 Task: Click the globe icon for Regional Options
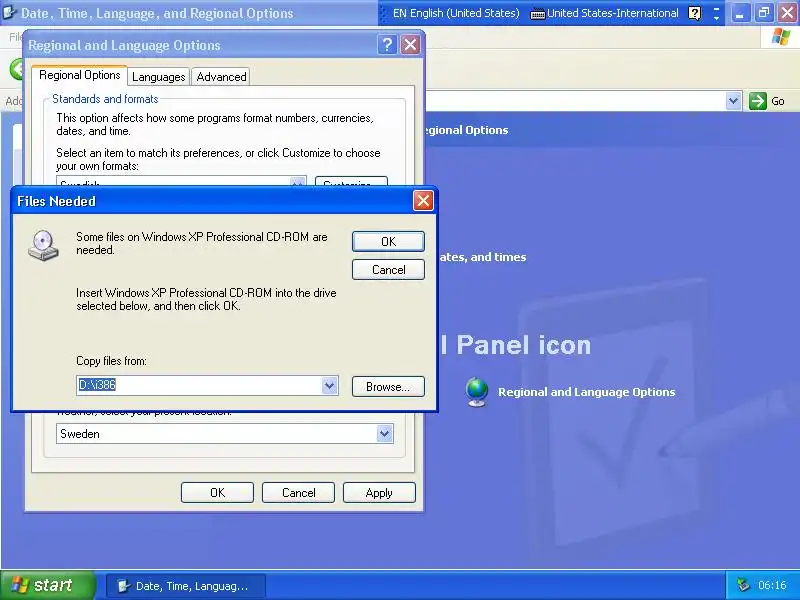(x=477, y=392)
